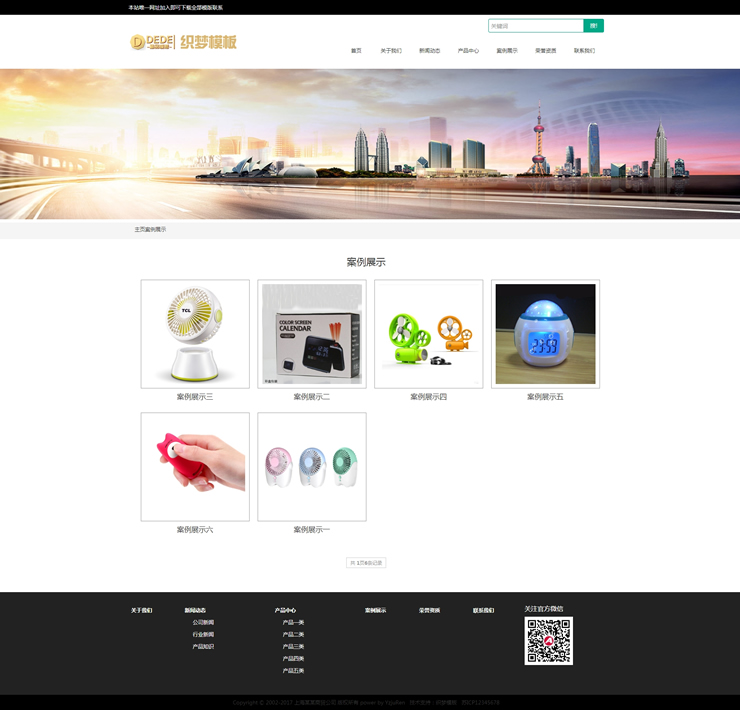Click the 案例展示五 caption link
This screenshot has width=740, height=710.
point(545,397)
